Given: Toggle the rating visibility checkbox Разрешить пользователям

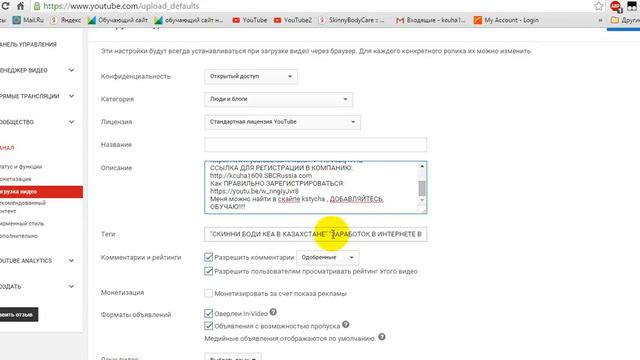Looking at the screenshot, I should click(x=209, y=271).
